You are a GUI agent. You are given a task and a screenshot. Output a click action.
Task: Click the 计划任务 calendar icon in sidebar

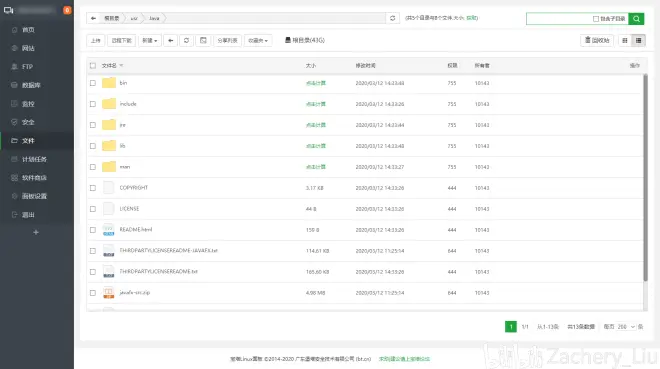tap(14, 159)
